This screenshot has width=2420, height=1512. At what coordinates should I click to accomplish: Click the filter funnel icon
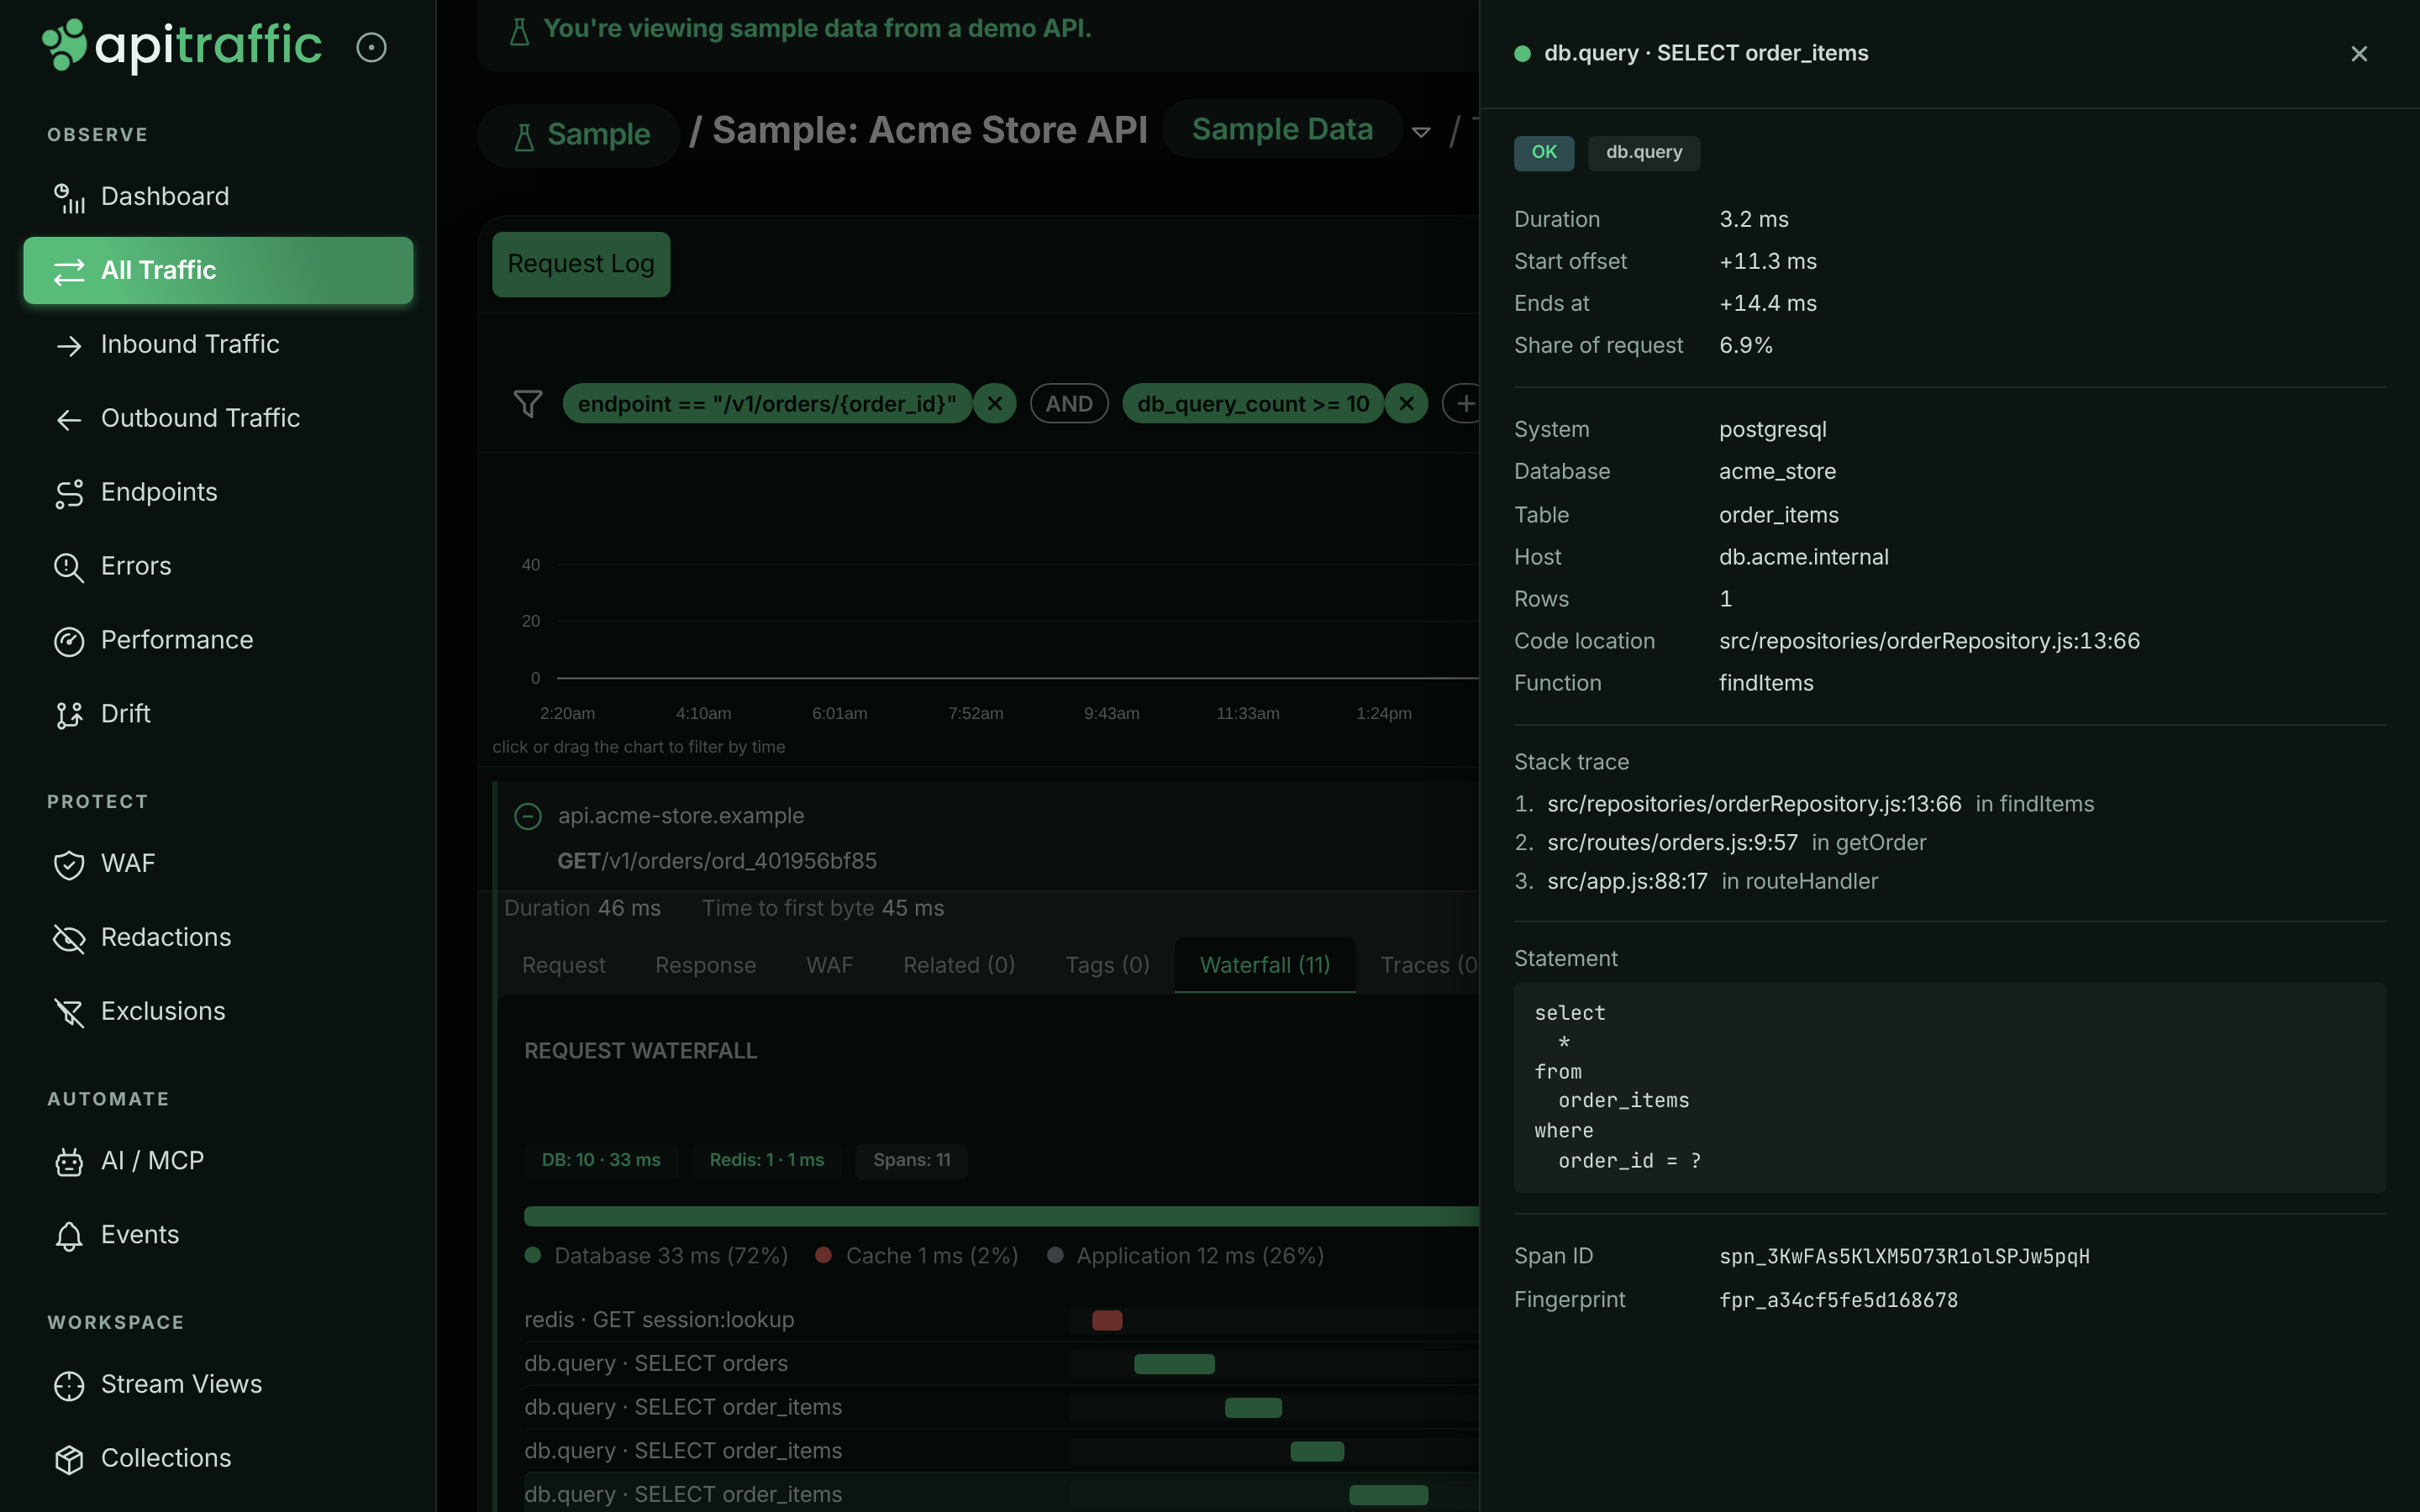coord(528,404)
